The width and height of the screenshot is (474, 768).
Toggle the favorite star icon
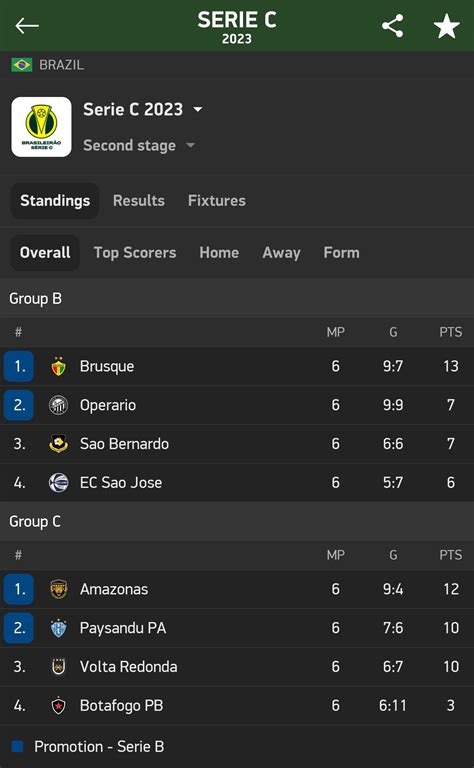click(447, 25)
